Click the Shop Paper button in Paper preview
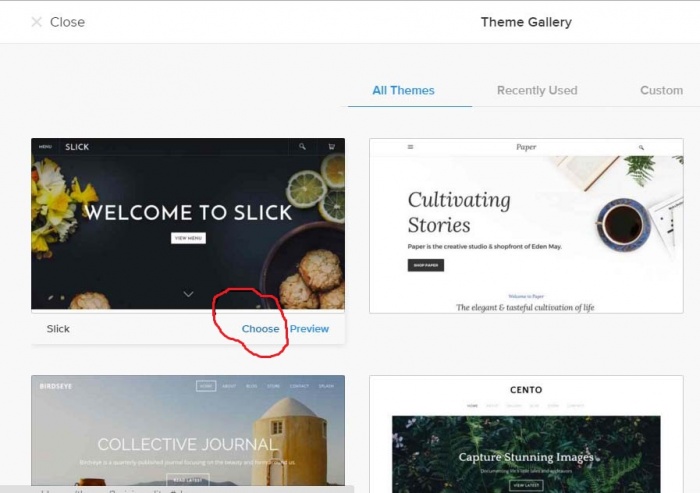Viewport: 700px width, 493px height. (x=425, y=265)
